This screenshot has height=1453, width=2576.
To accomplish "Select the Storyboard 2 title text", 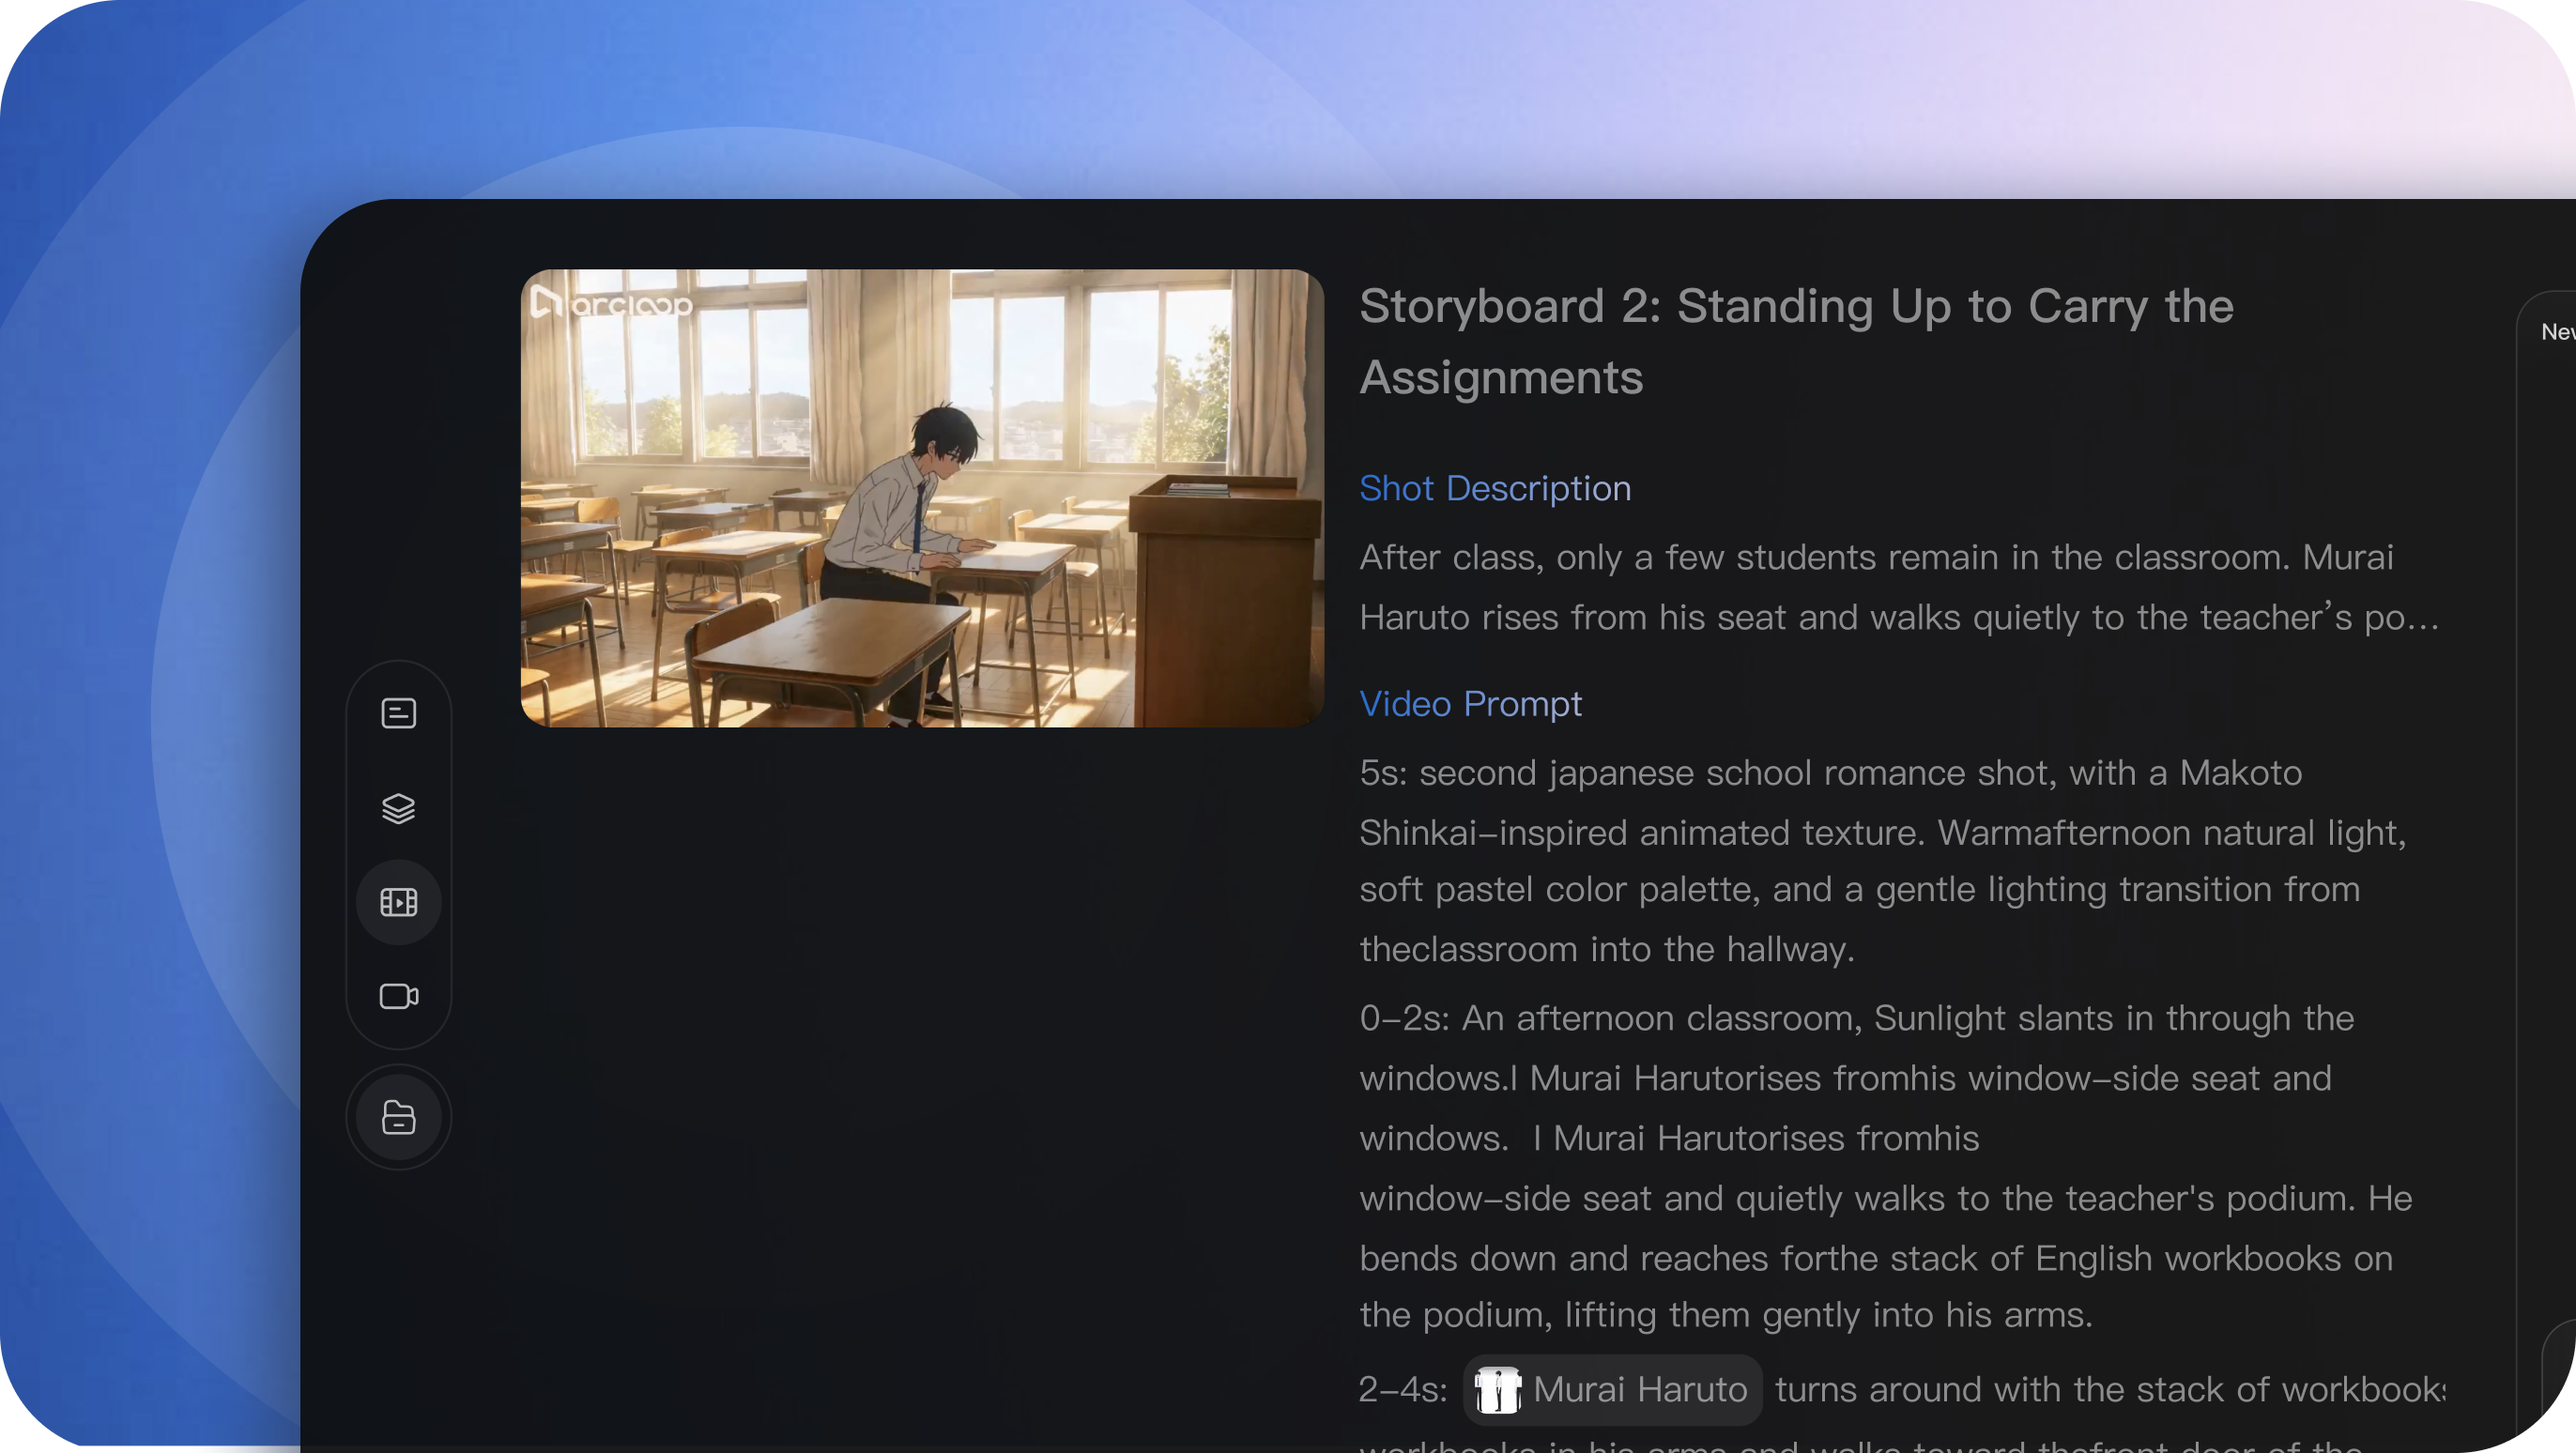I will (x=1796, y=341).
